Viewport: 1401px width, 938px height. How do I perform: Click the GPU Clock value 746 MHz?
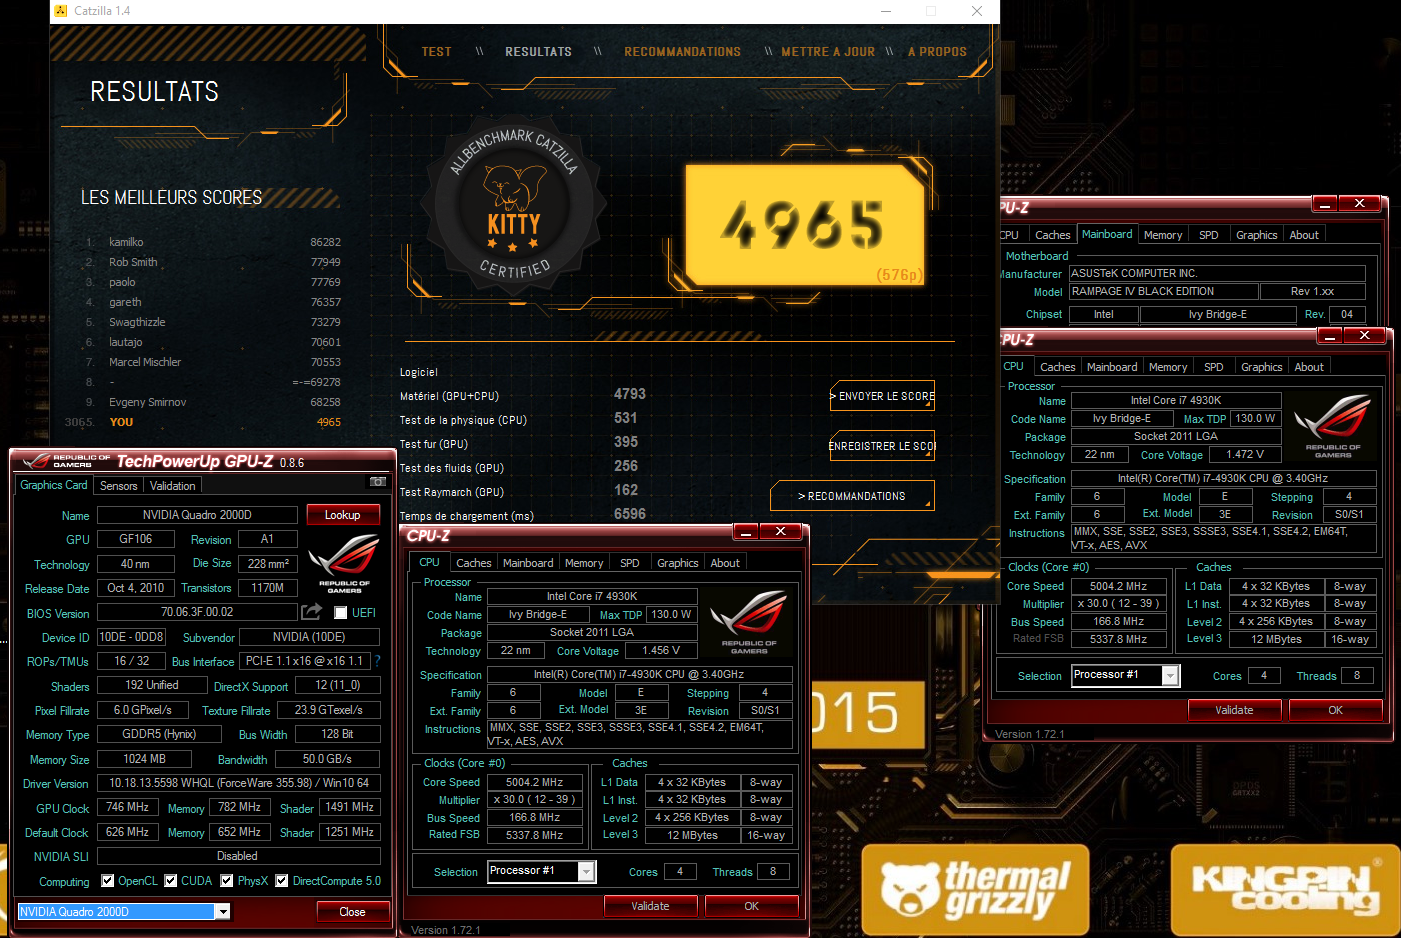(x=128, y=807)
